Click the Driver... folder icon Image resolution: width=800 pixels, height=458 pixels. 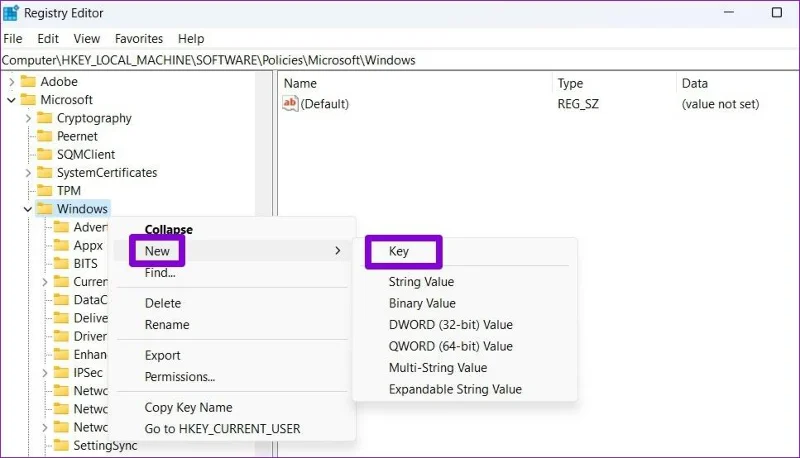pos(61,336)
